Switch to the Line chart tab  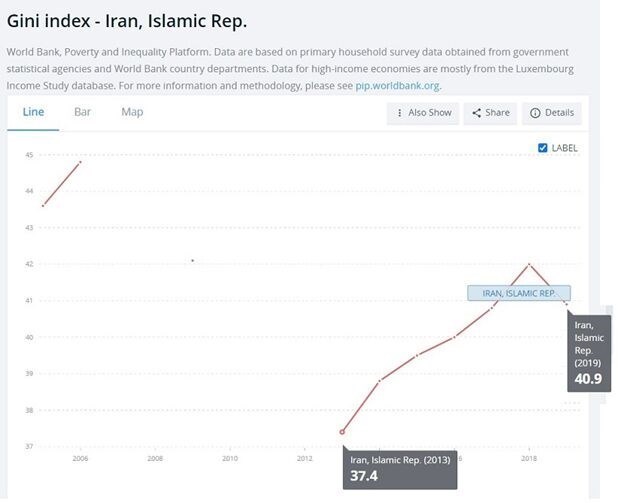coord(33,112)
